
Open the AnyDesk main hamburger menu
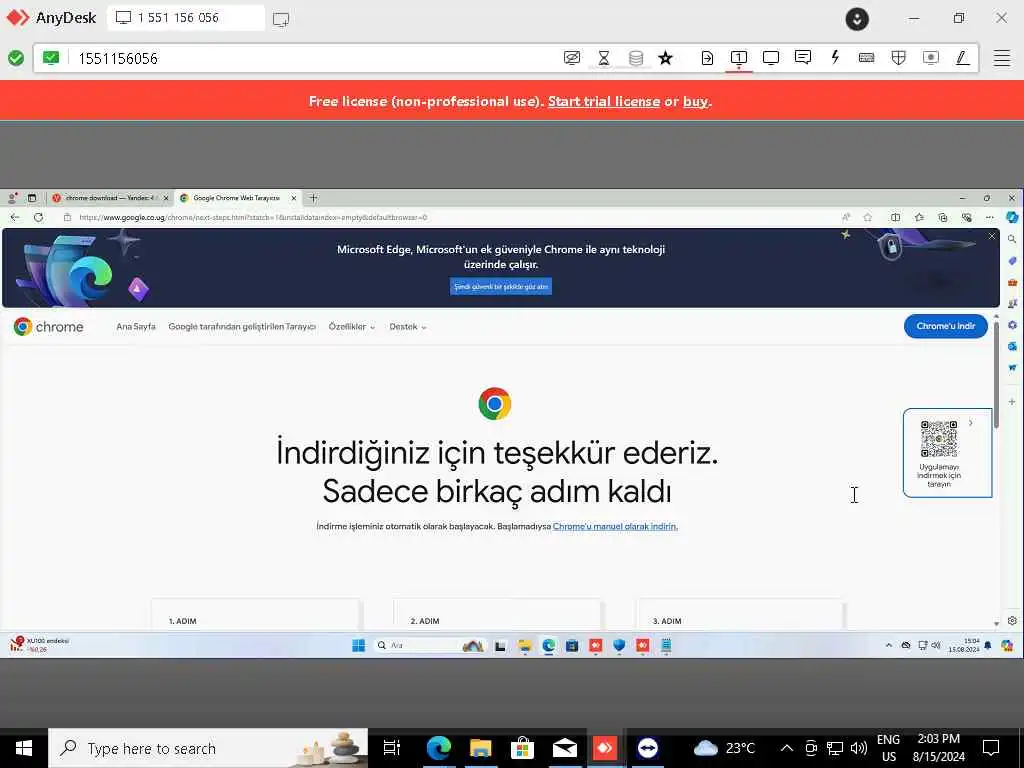[x=1002, y=58]
